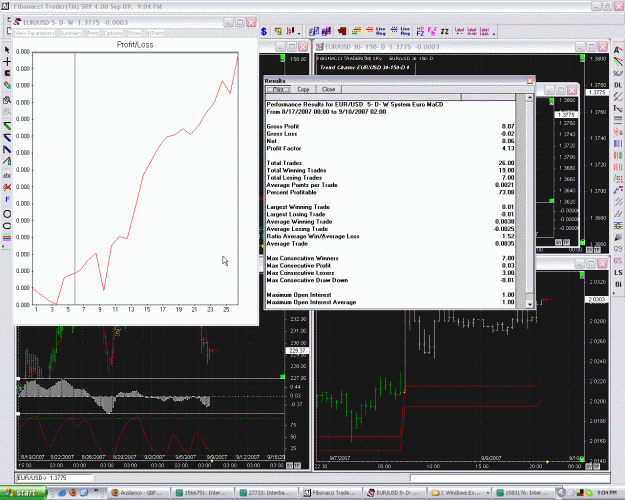Click the red HP FZ toolbar icon
625x500 pixels.
tap(420, 31)
